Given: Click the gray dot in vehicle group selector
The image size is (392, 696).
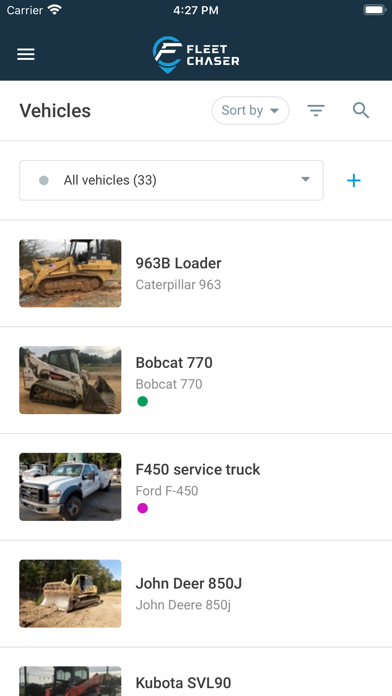Looking at the screenshot, I should (44, 180).
